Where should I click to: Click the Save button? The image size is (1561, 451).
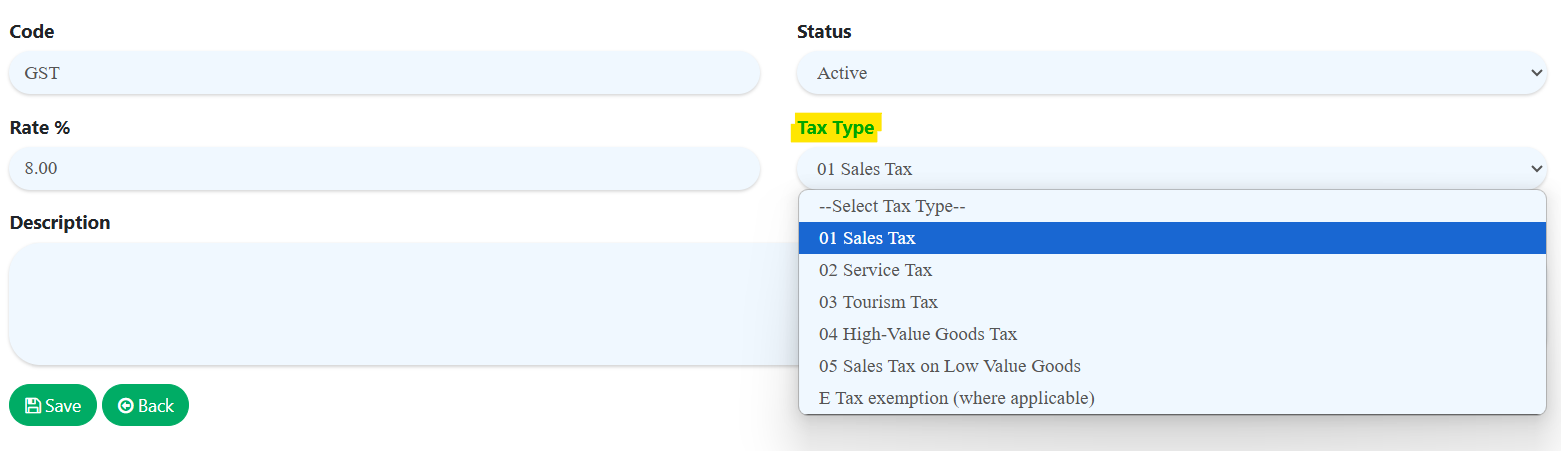click(x=53, y=405)
